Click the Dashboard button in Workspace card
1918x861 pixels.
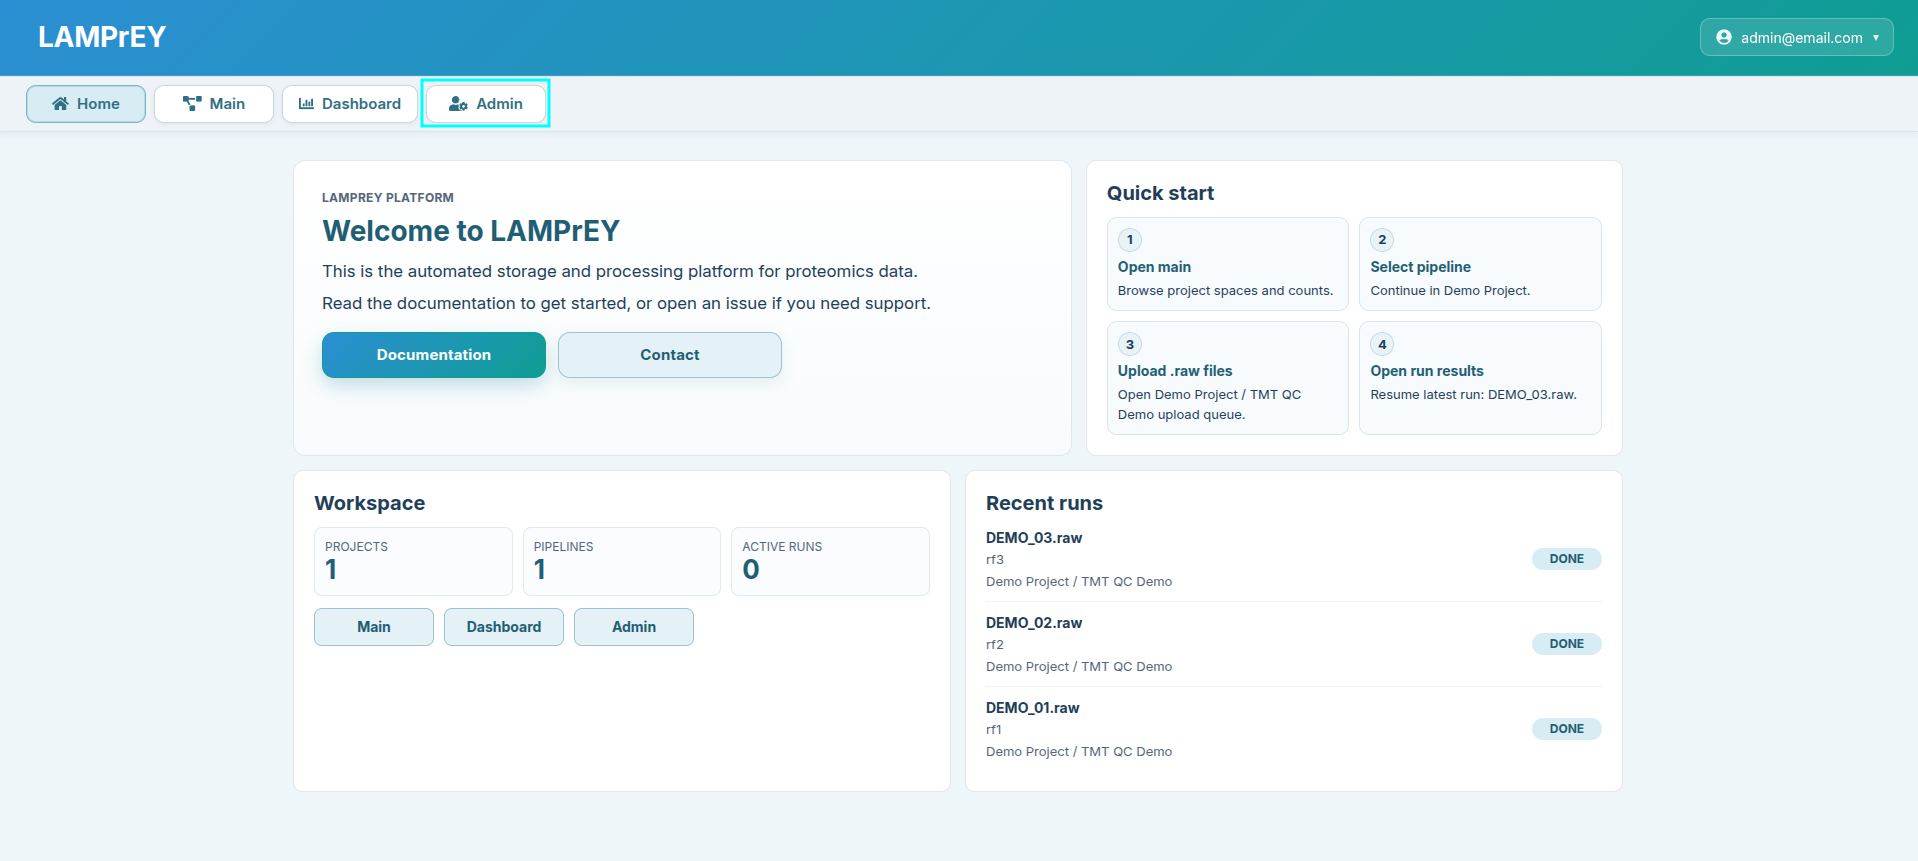(503, 627)
